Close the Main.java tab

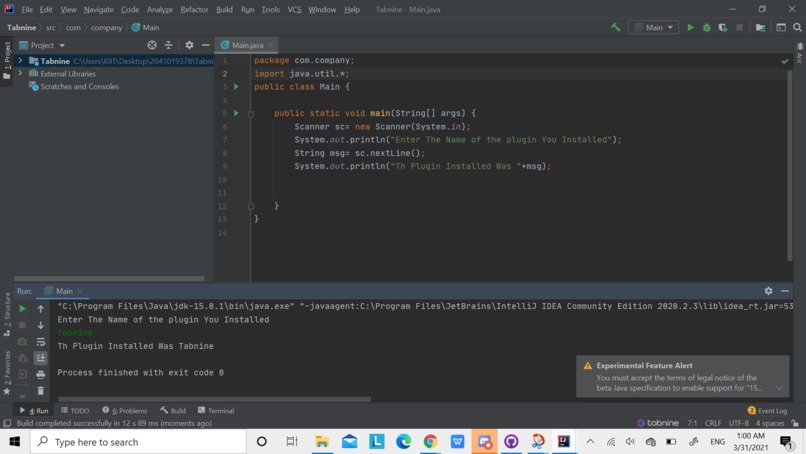pos(270,45)
